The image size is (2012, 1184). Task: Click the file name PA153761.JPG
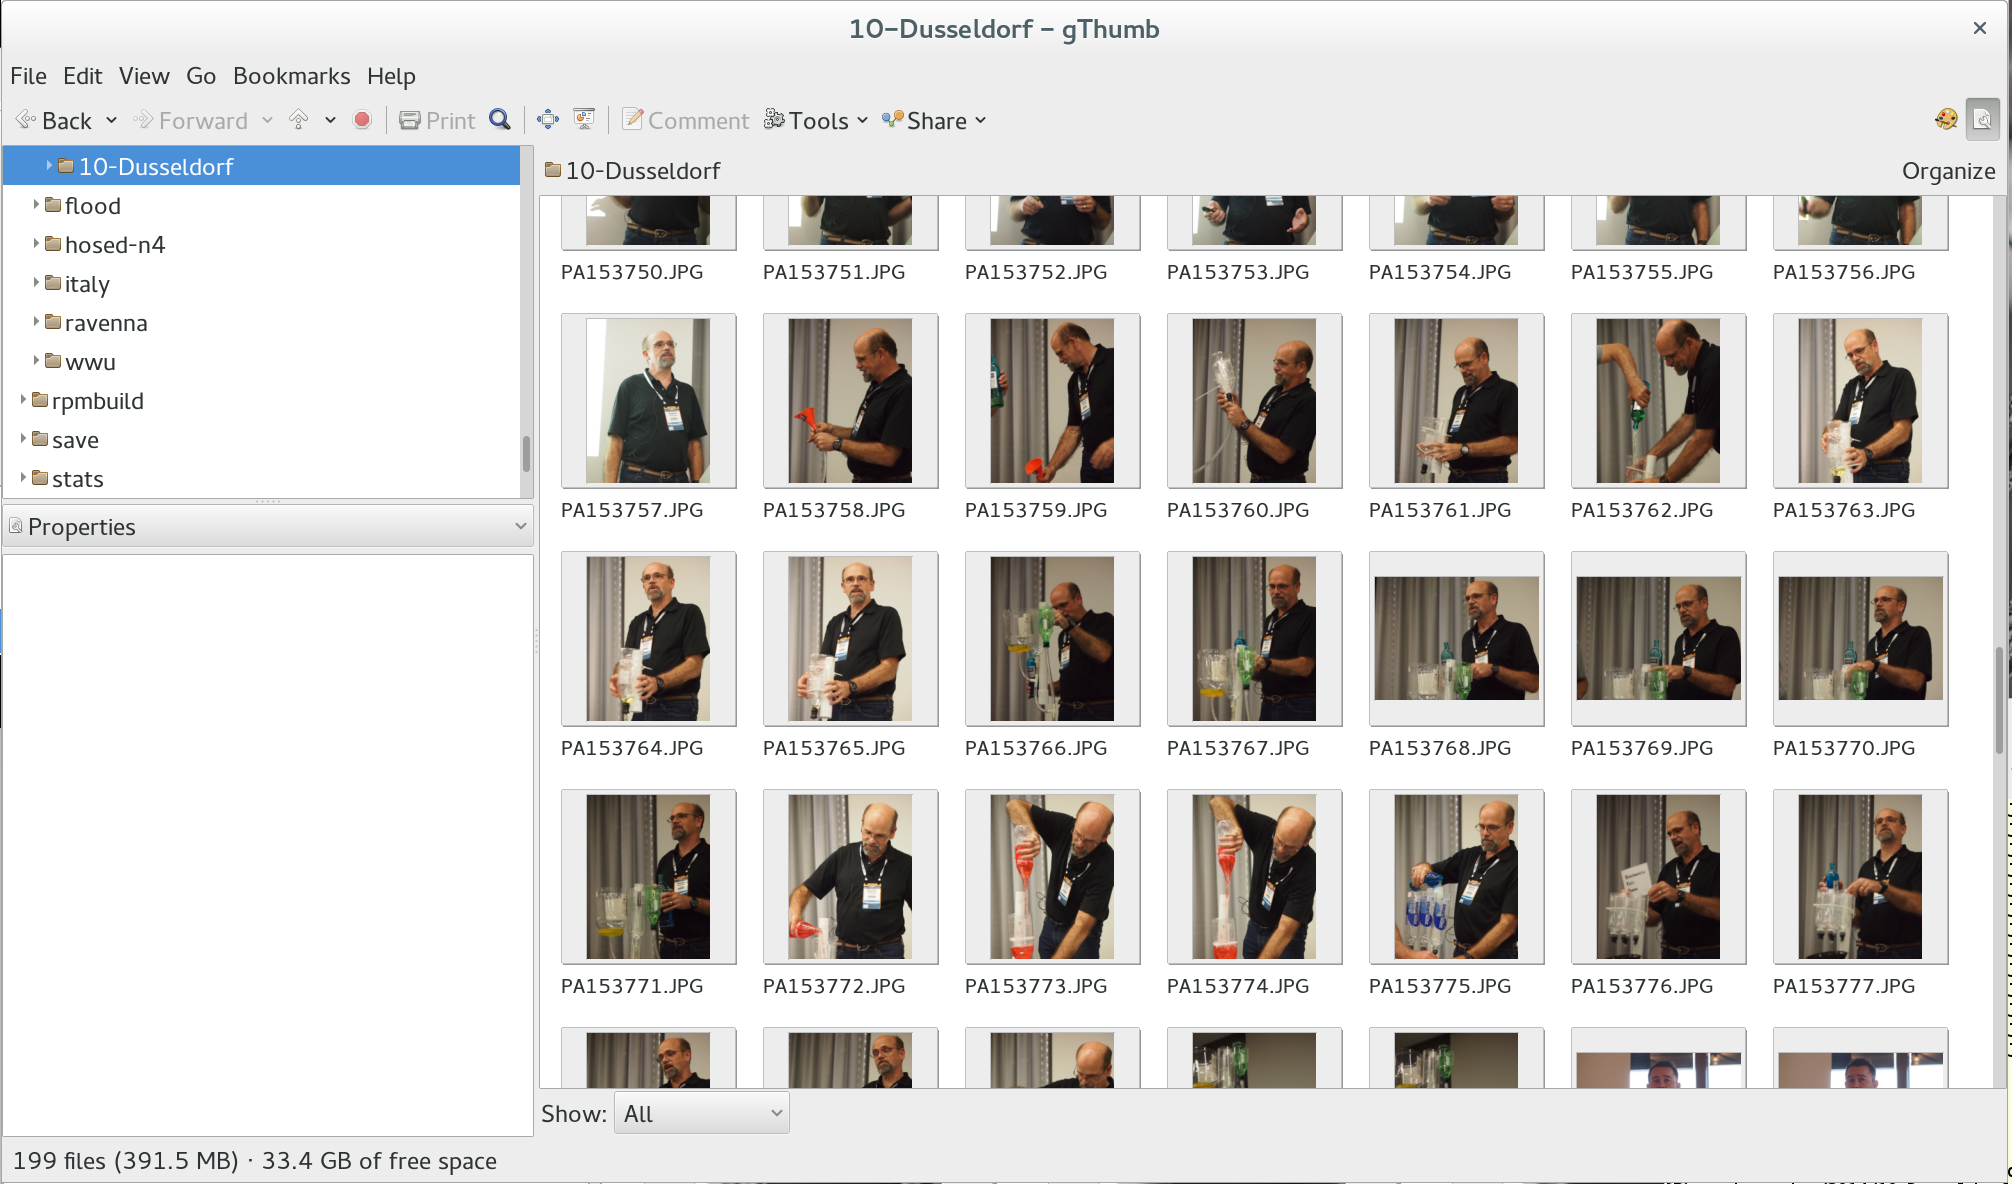(1440, 510)
